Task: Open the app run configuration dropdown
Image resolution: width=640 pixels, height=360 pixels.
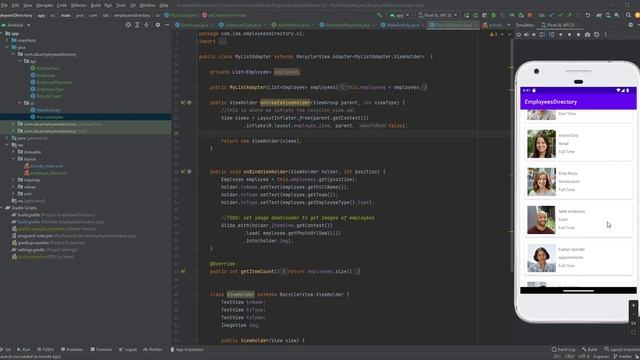Action: [x=400, y=15]
